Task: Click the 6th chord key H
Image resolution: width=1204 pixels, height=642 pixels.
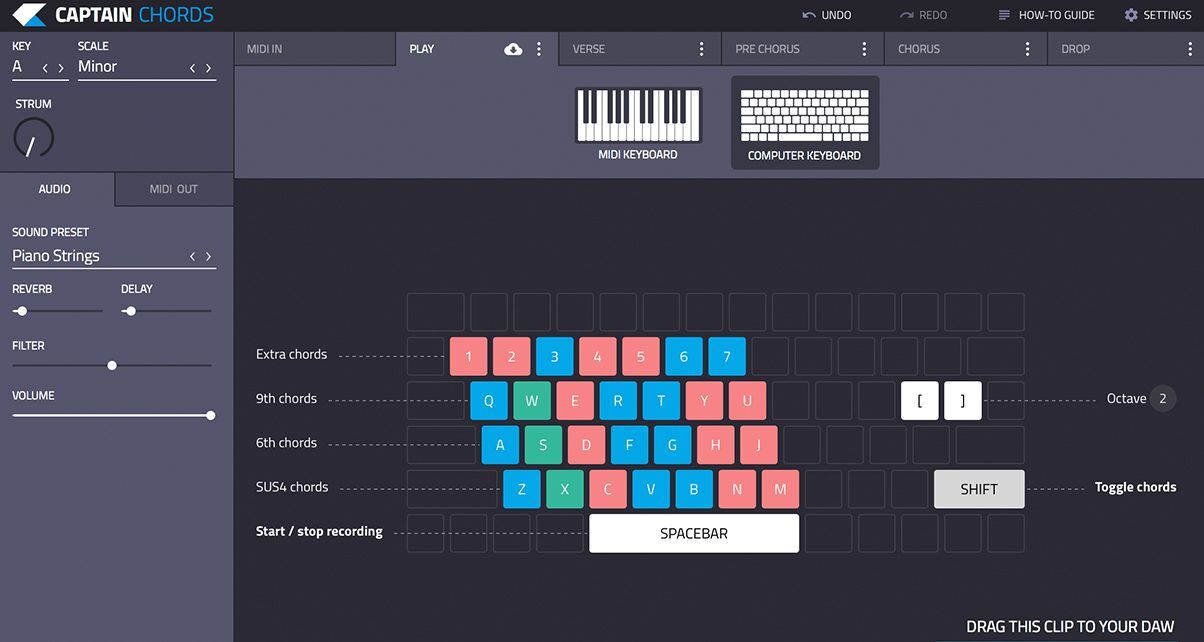Action: (x=715, y=445)
